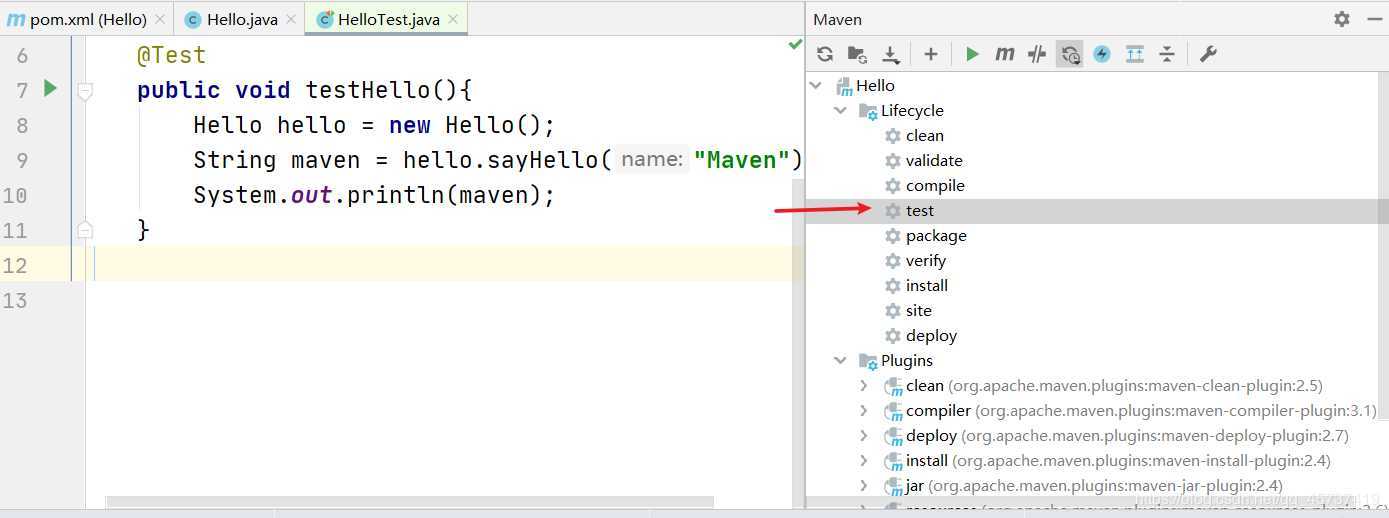The width and height of the screenshot is (1389, 518).
Task: Click the green inspection checkmark in the editor
Action: pyautogui.click(x=795, y=44)
